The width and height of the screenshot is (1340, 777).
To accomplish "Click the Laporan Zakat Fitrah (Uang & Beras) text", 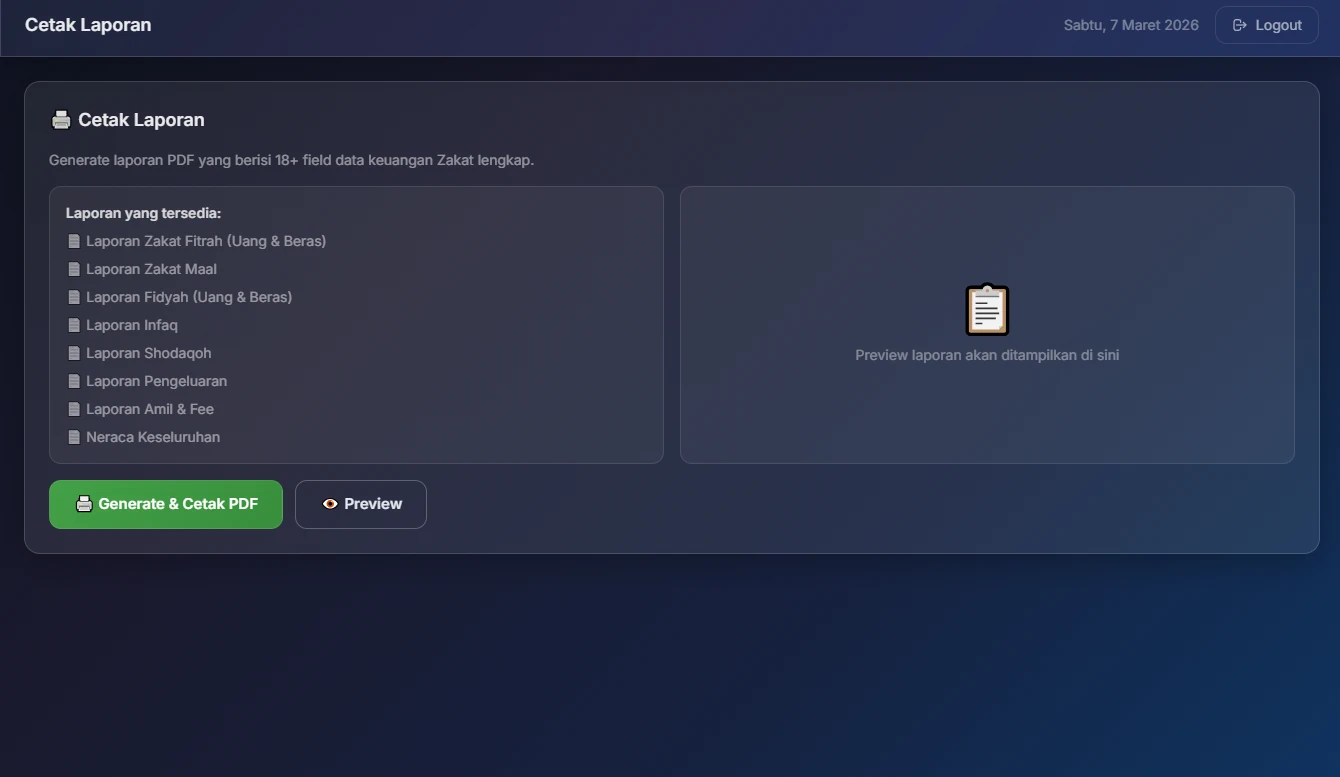I will [206, 241].
